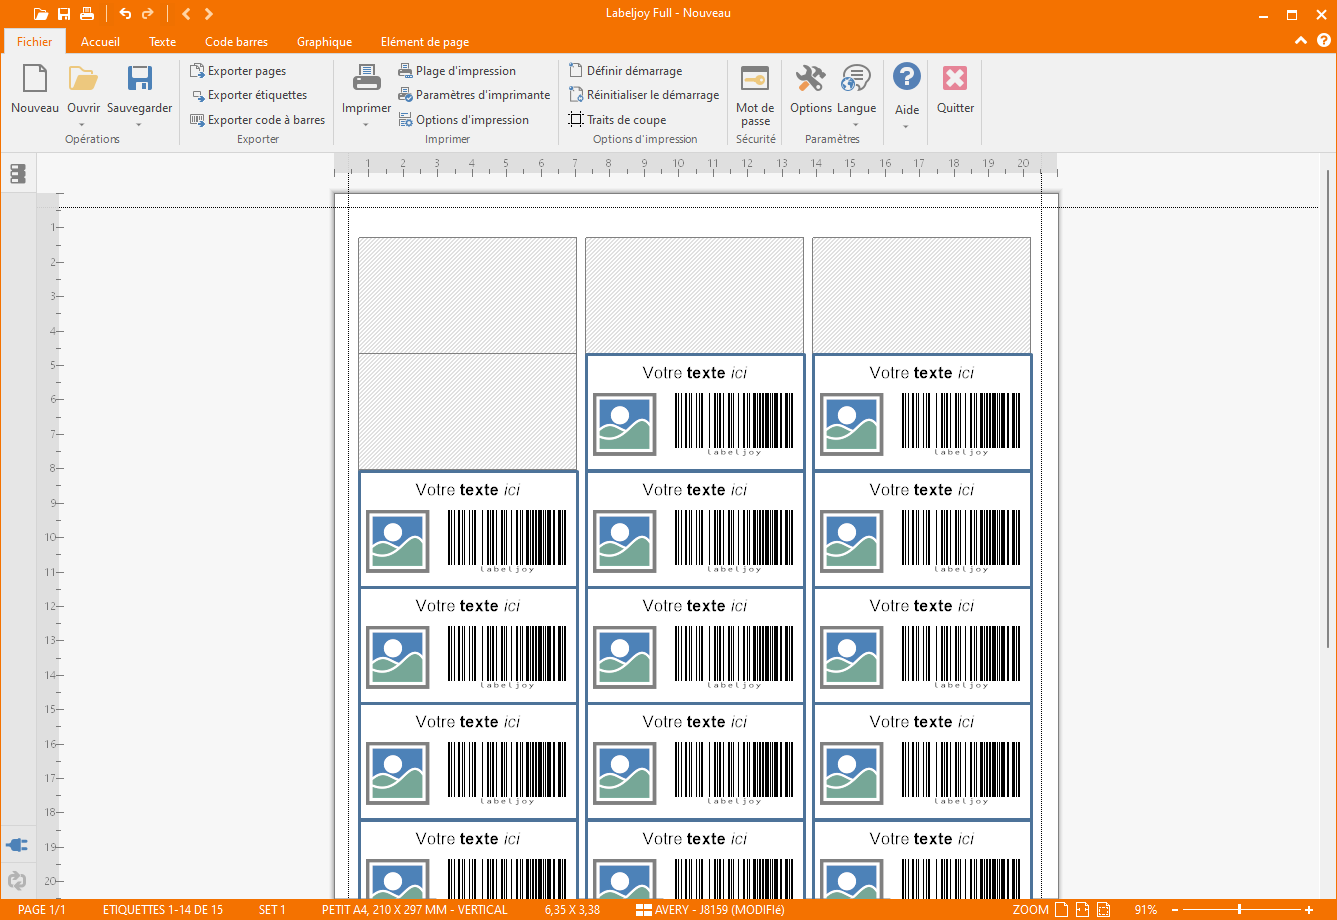Create a new document with Nouveau
Viewport: 1337px width, 920px height.
click(35, 90)
